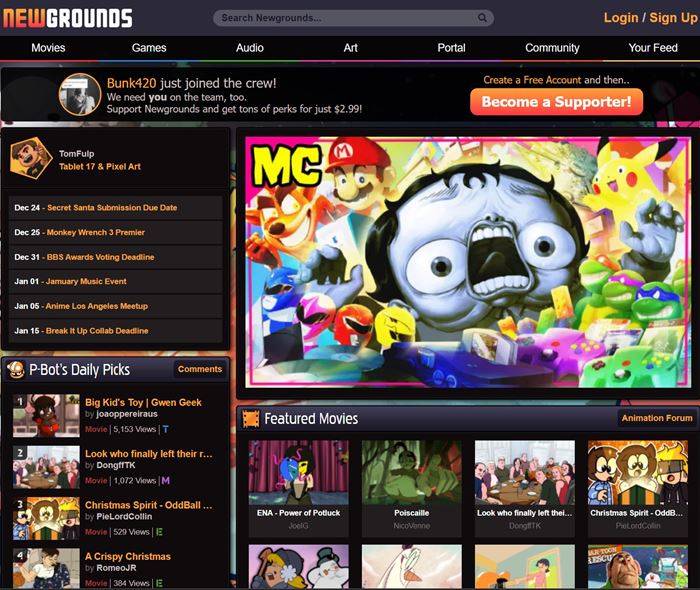Open Look who finally left thei… featured thumbnail
The width and height of the screenshot is (700, 590).
coord(525,473)
